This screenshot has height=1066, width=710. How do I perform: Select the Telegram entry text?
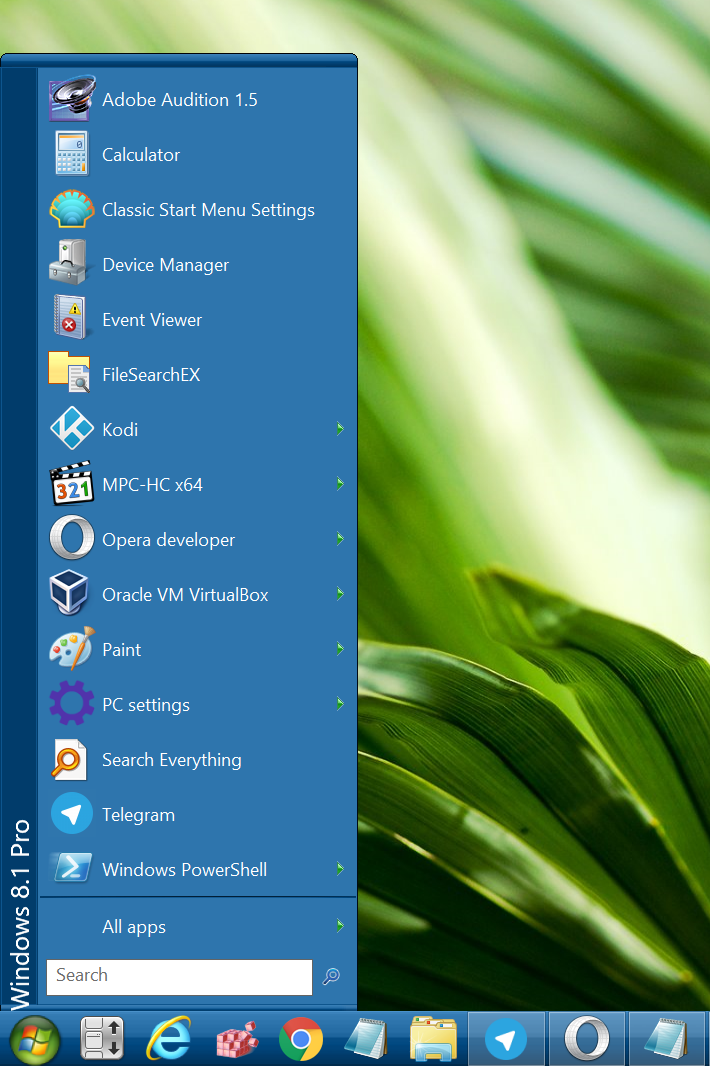(x=138, y=815)
